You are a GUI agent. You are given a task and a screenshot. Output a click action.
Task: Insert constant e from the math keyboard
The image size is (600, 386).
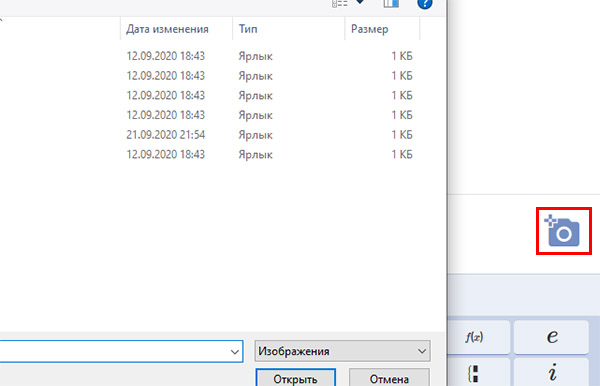(551, 337)
